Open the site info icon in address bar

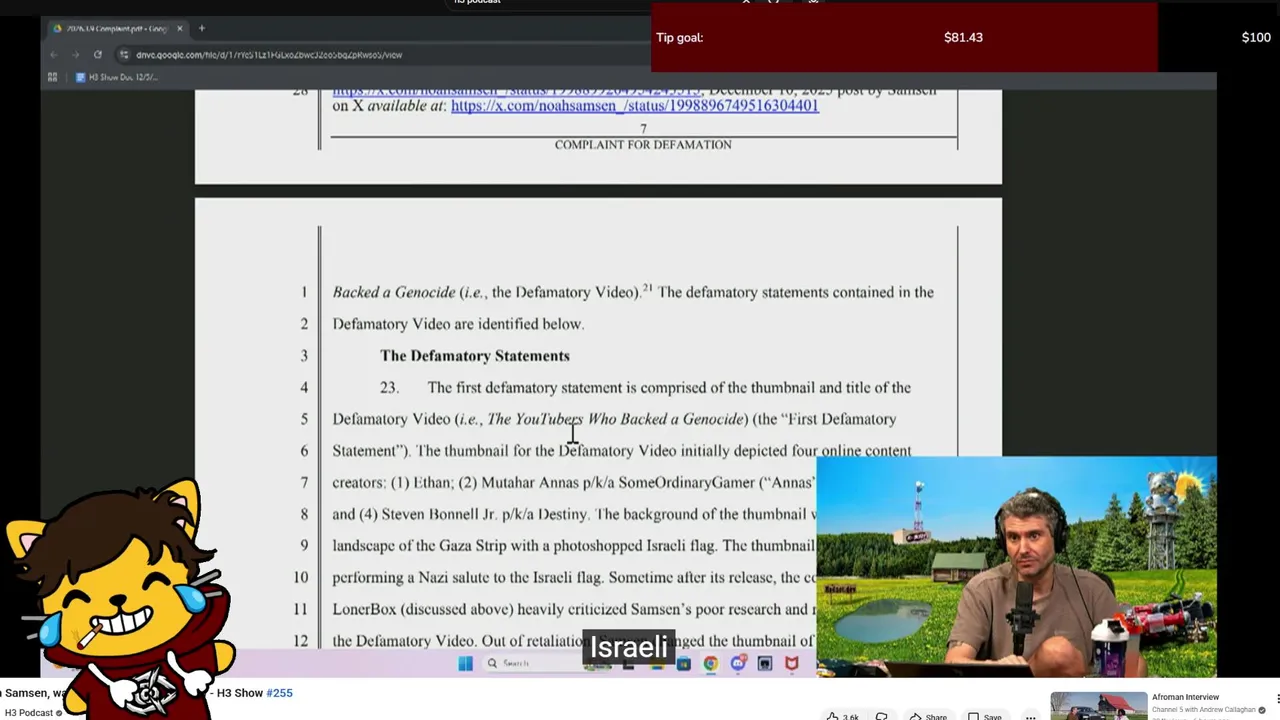[124, 55]
